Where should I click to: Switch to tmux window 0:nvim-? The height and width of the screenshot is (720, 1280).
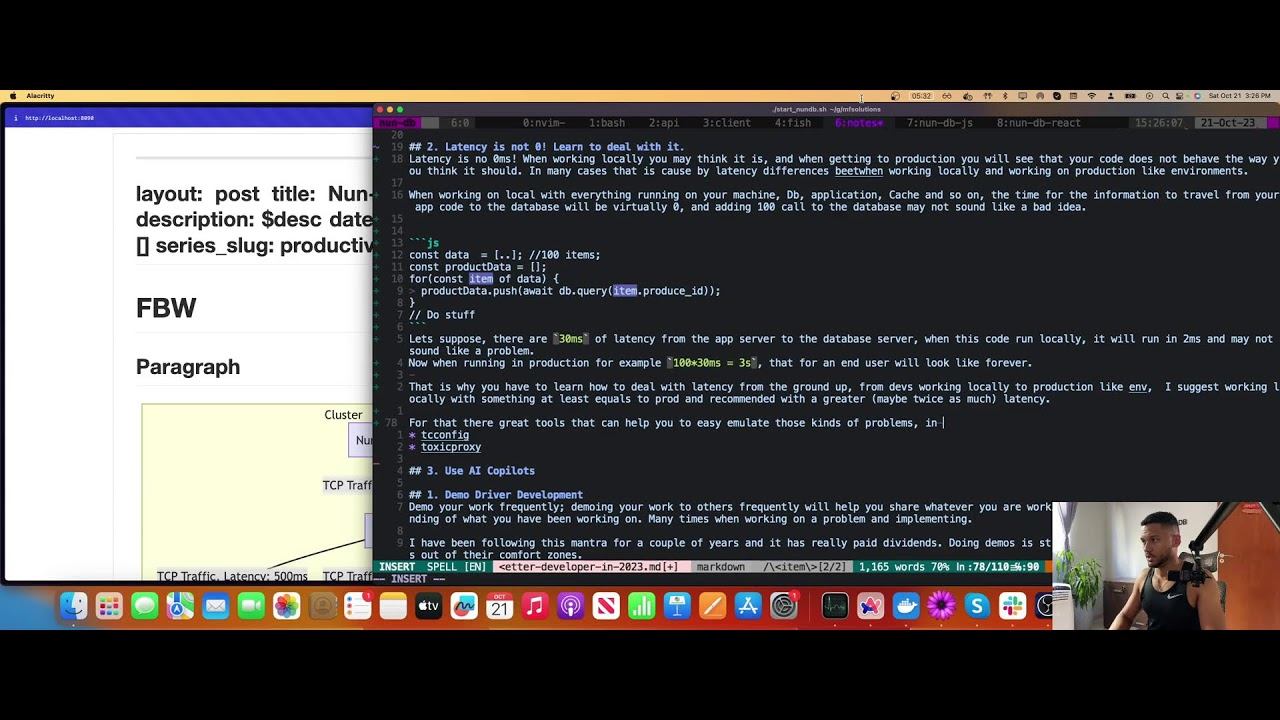pyautogui.click(x=543, y=123)
